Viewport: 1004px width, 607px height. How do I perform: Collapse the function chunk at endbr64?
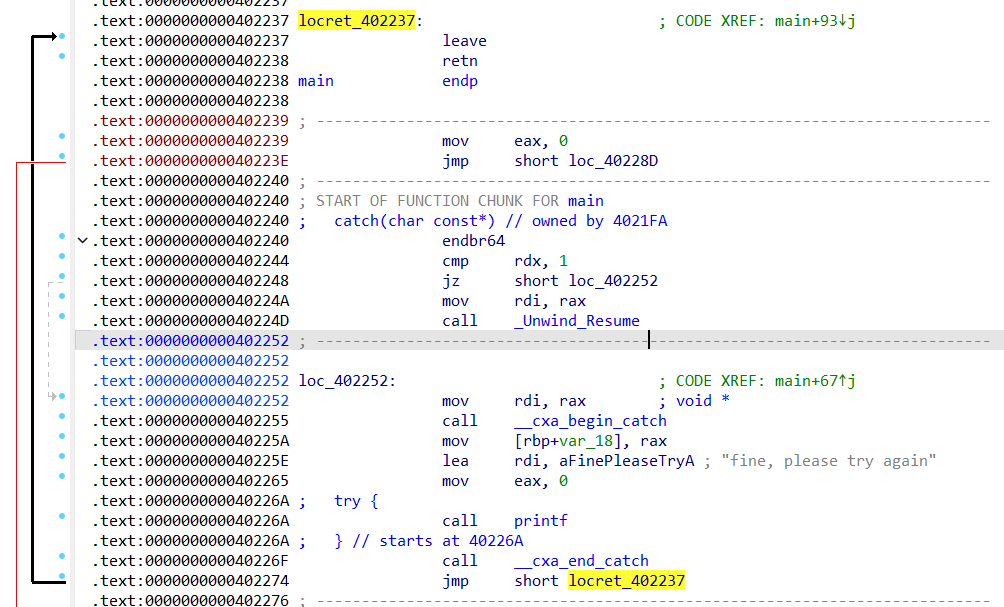tap(82, 241)
